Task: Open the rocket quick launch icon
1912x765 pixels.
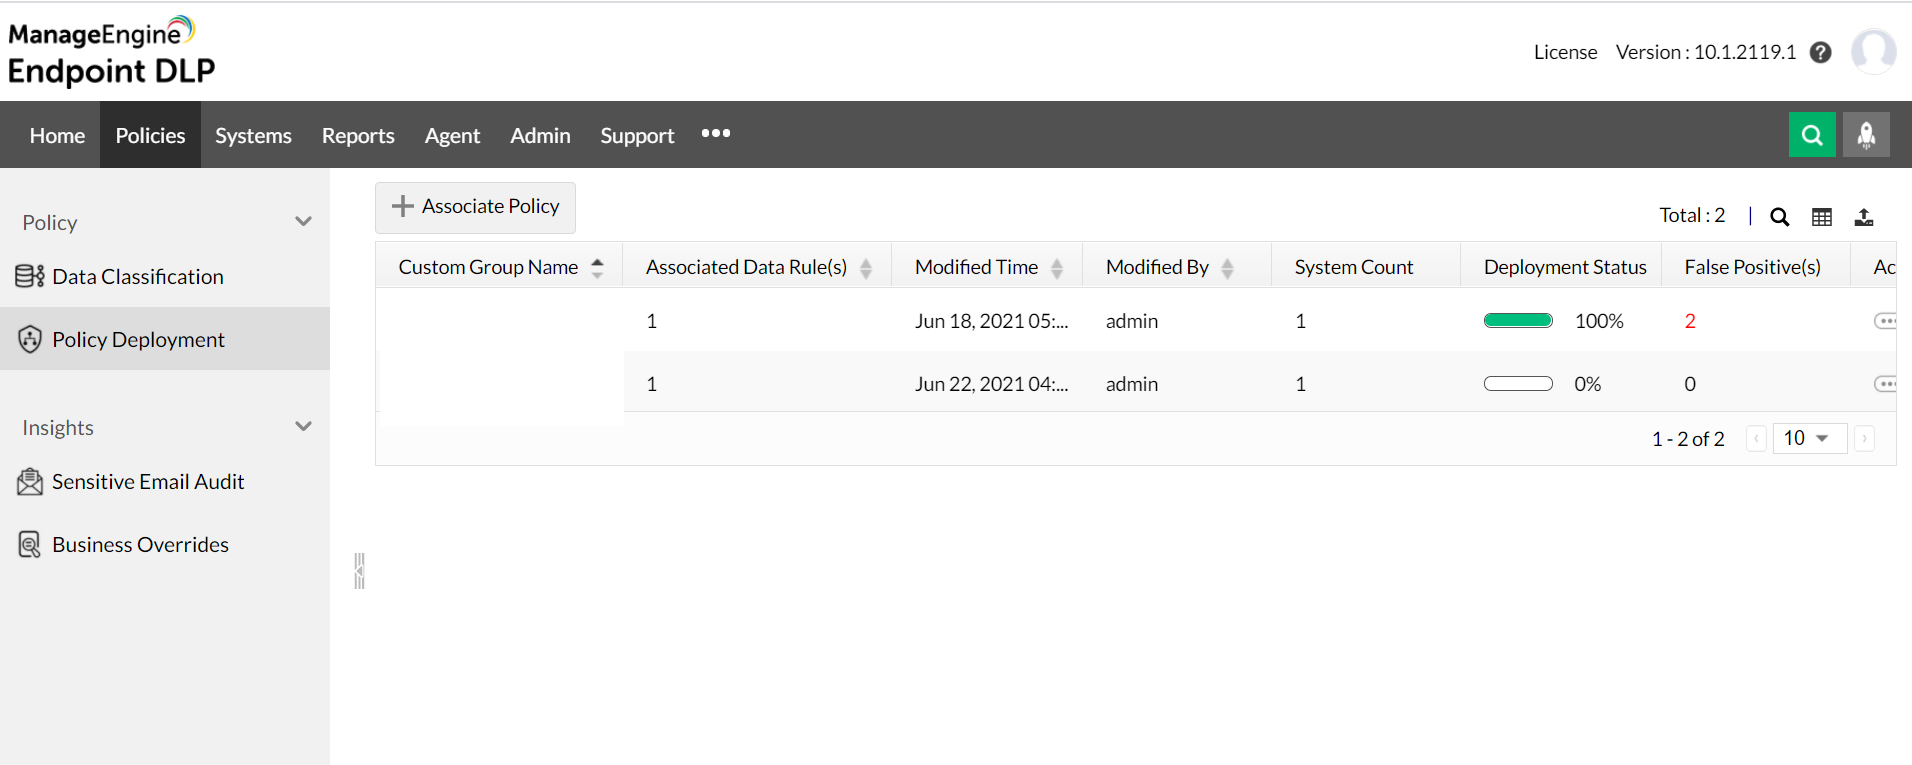Action: pos(1866,135)
